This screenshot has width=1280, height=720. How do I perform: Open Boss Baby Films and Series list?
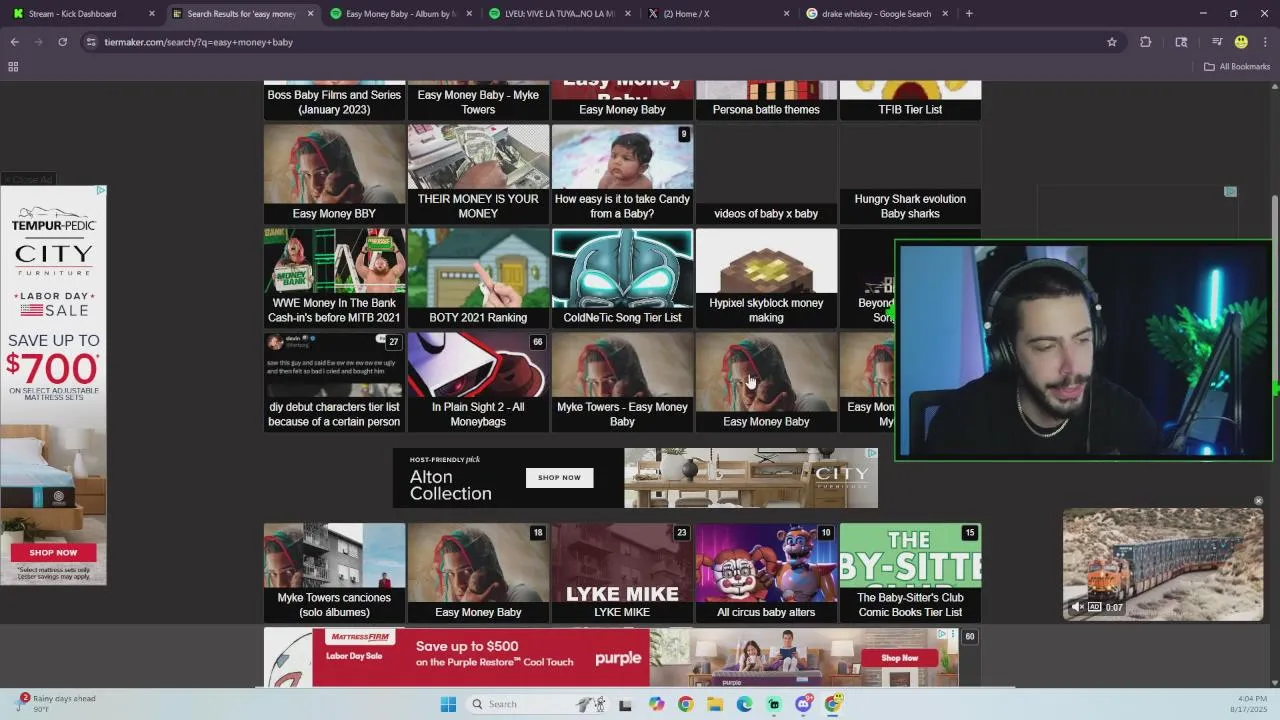334,100
